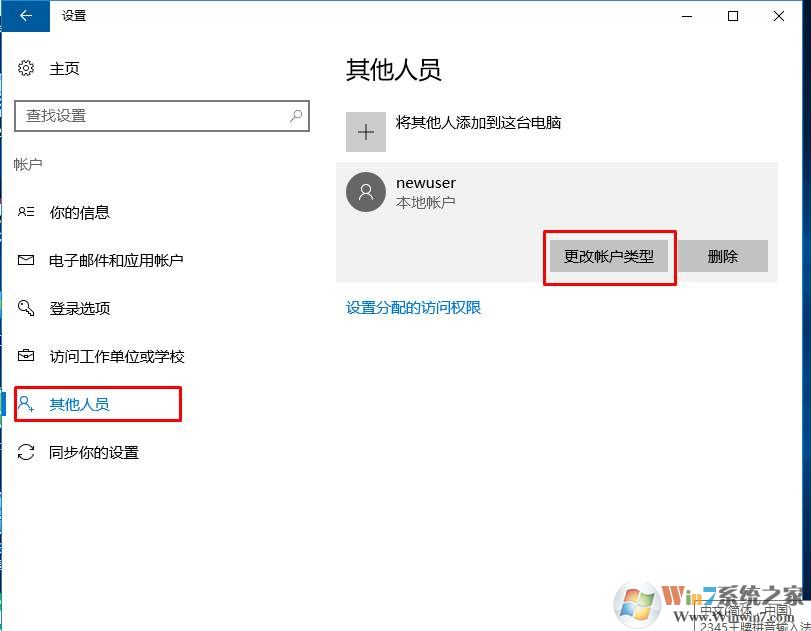Screen dimensions: 811x631
Task: Click the add-person icon beside 其他人员
Action: click(x=26, y=404)
